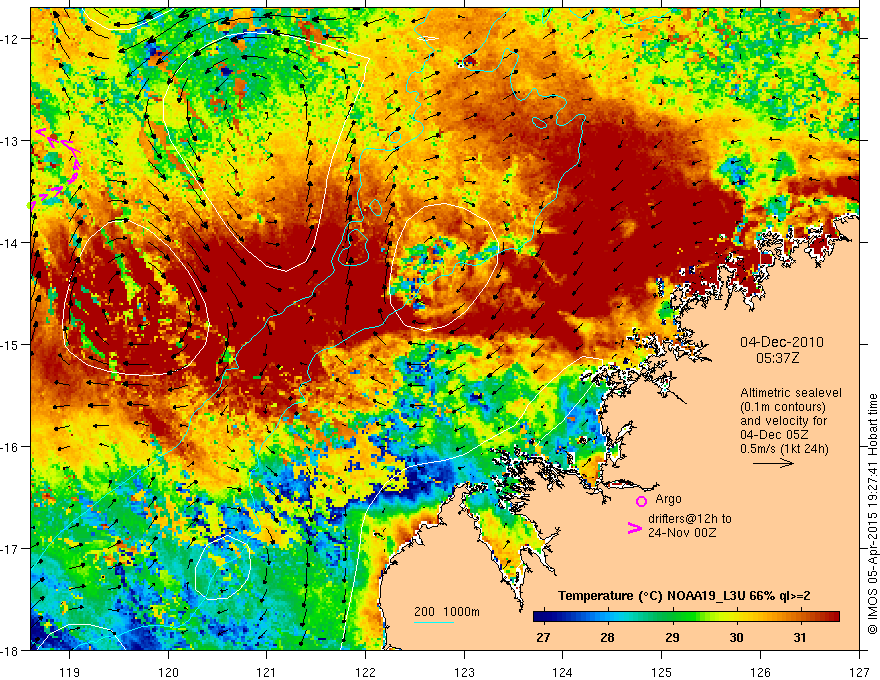Click the longitude label 124
The image size is (880, 680).
point(563,672)
